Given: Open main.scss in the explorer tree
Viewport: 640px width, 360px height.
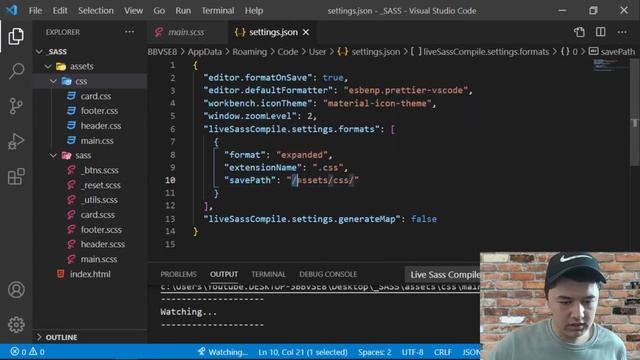Looking at the screenshot, I should [99, 259].
